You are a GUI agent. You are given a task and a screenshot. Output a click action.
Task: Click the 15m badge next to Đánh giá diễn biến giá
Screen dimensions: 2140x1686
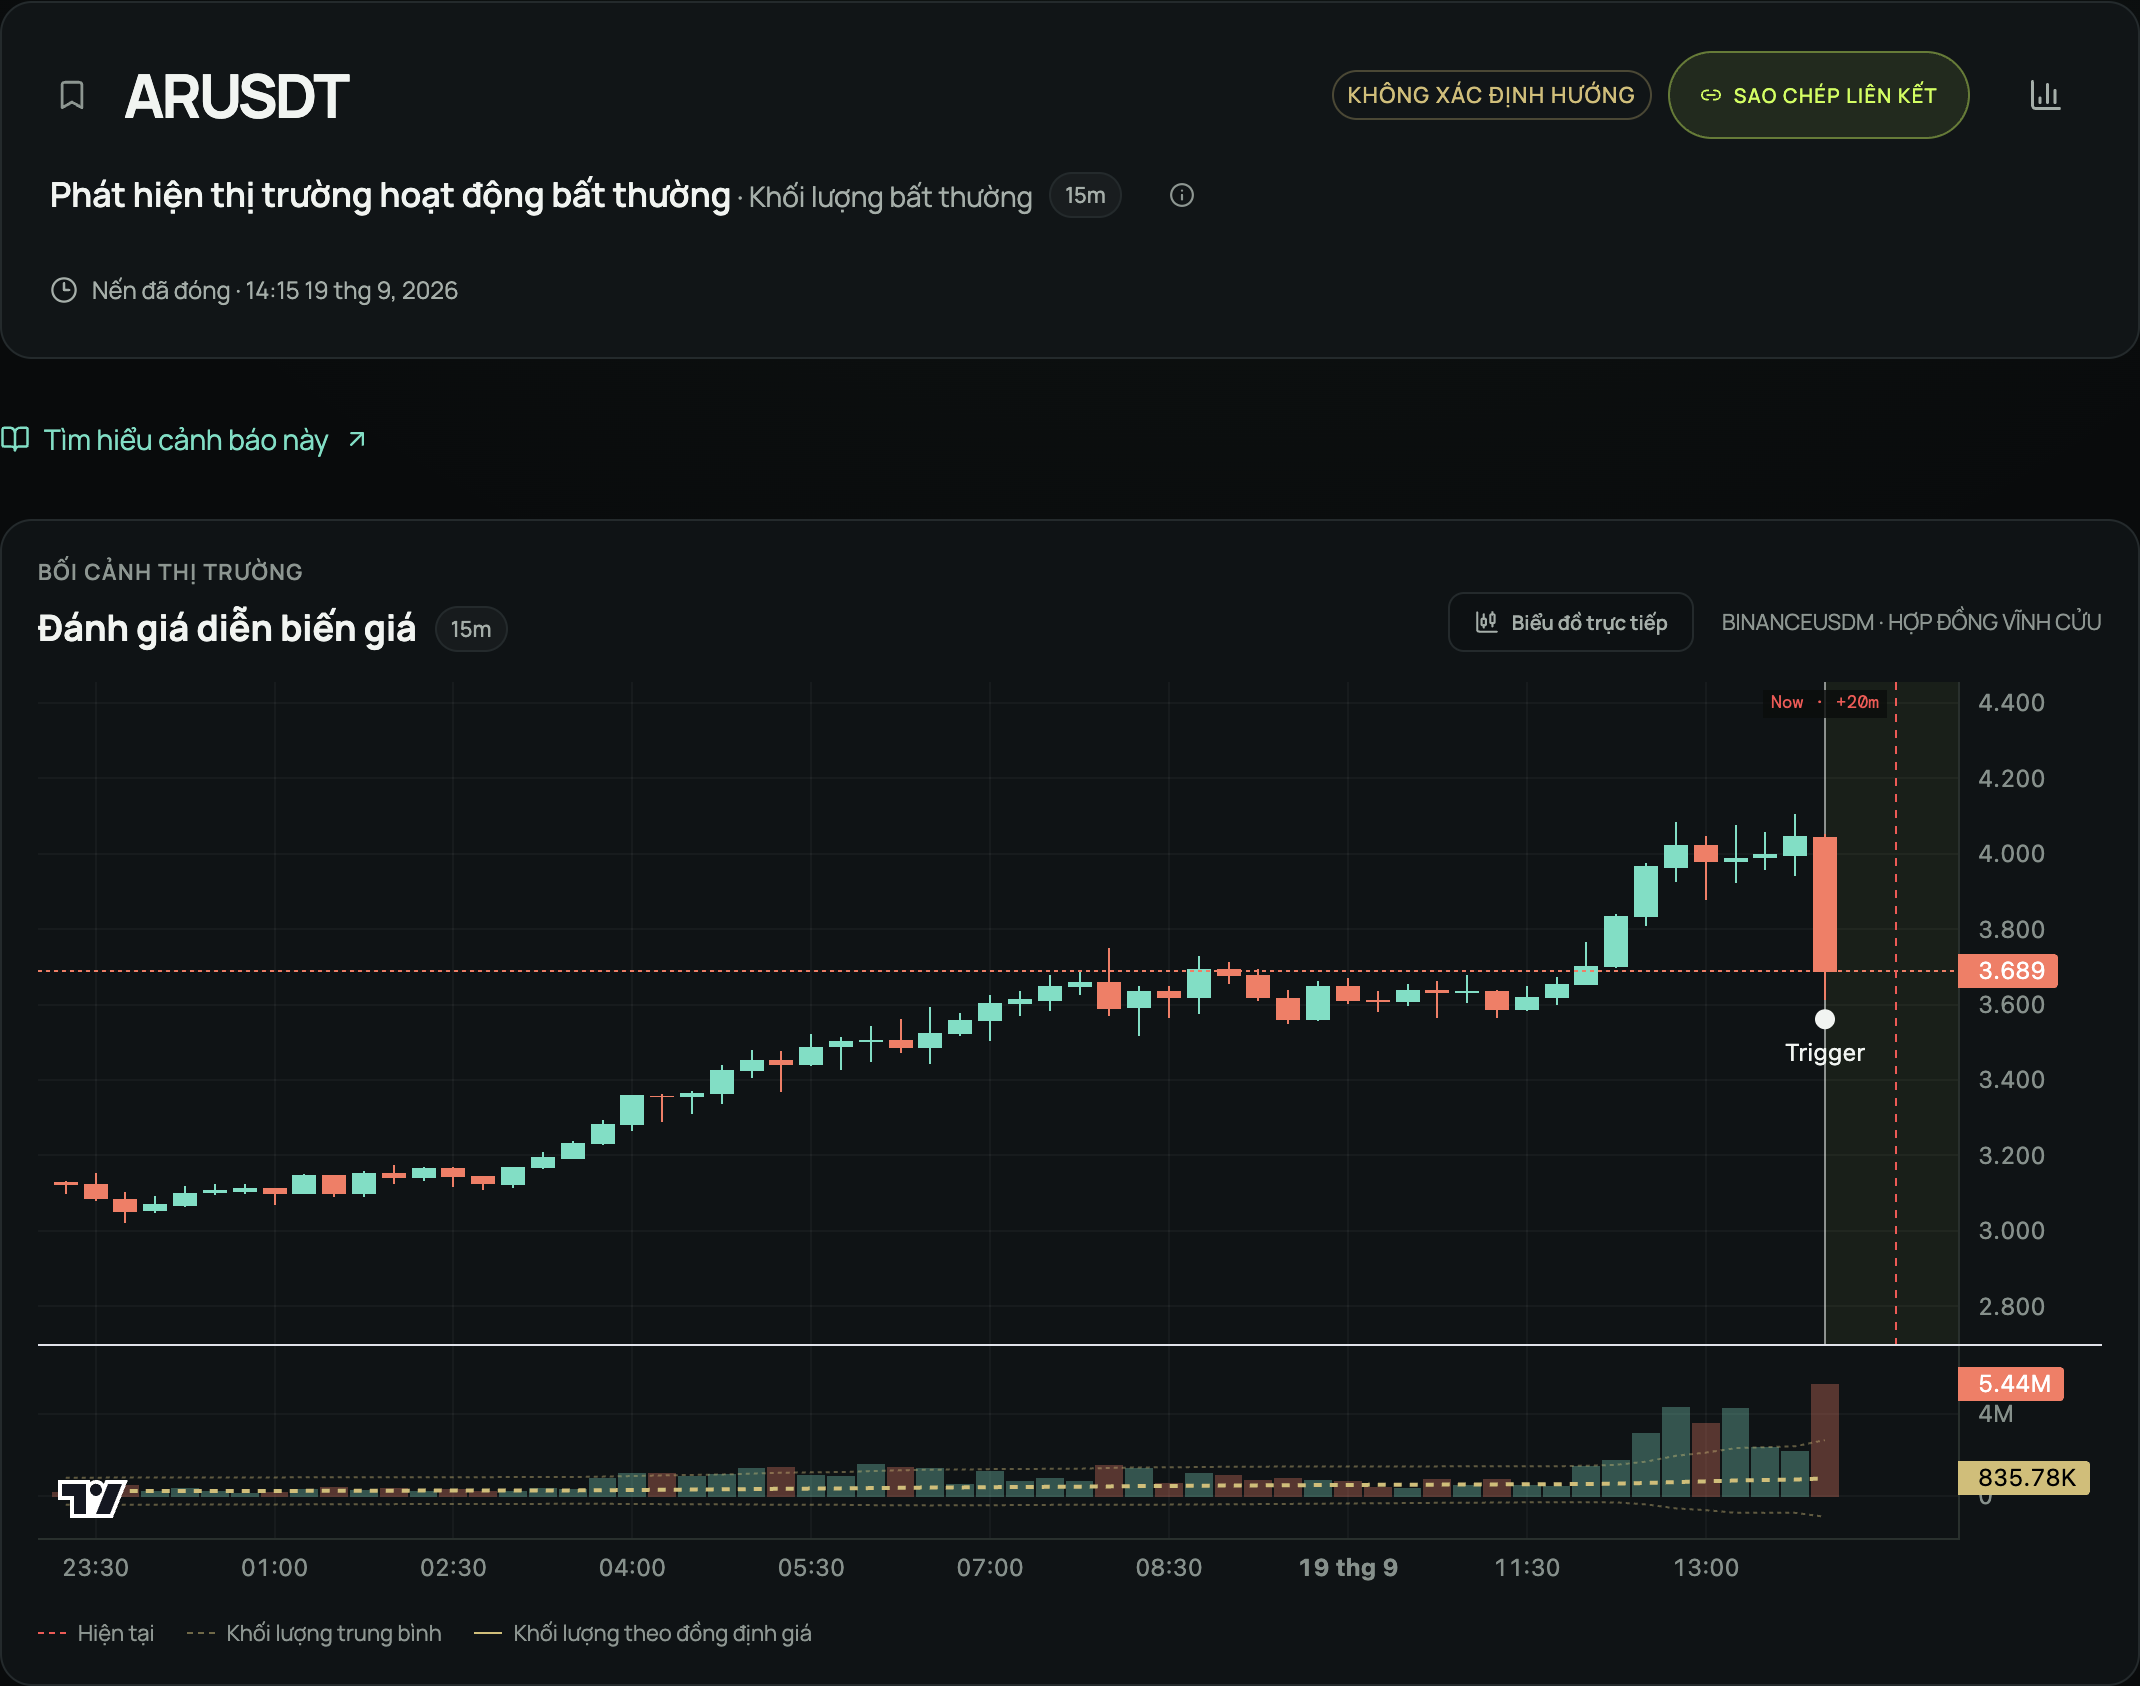coord(471,629)
